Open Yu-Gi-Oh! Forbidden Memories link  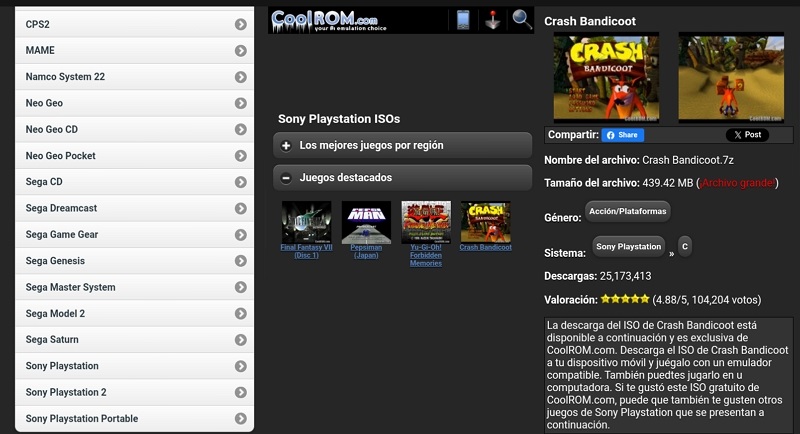coord(426,255)
